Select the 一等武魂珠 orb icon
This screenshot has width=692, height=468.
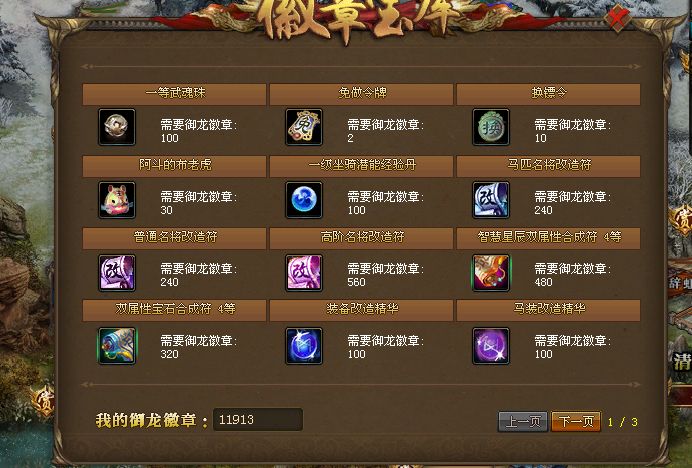click(117, 127)
